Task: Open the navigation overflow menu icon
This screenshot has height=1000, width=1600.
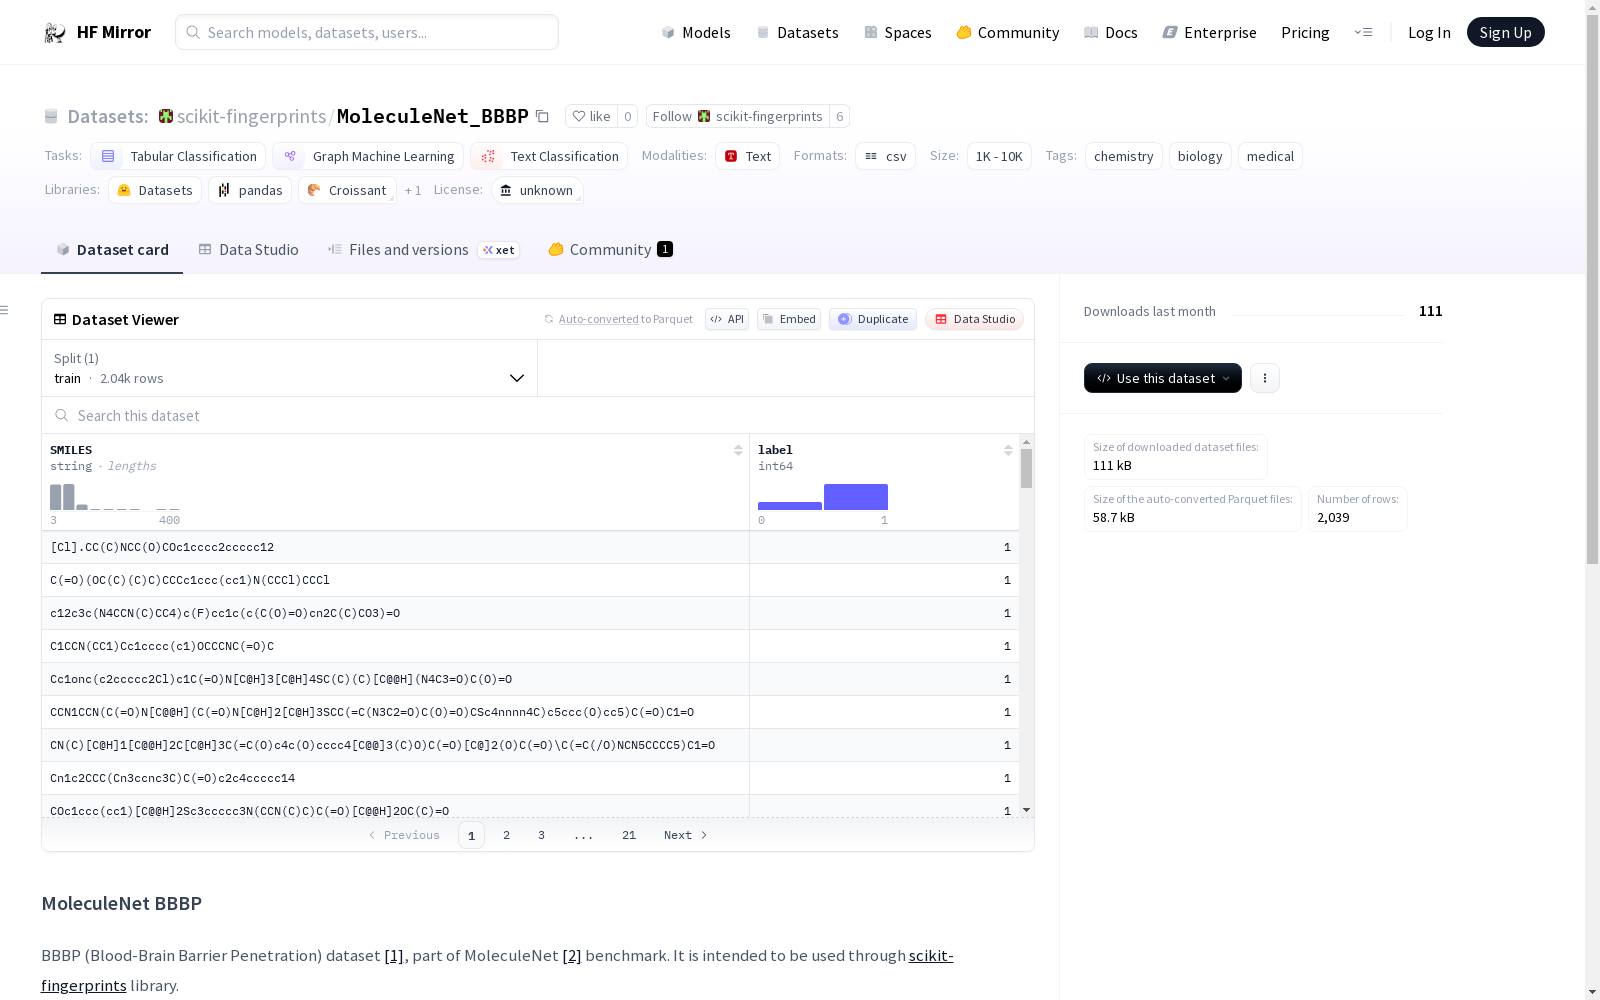Action: coord(1363,32)
